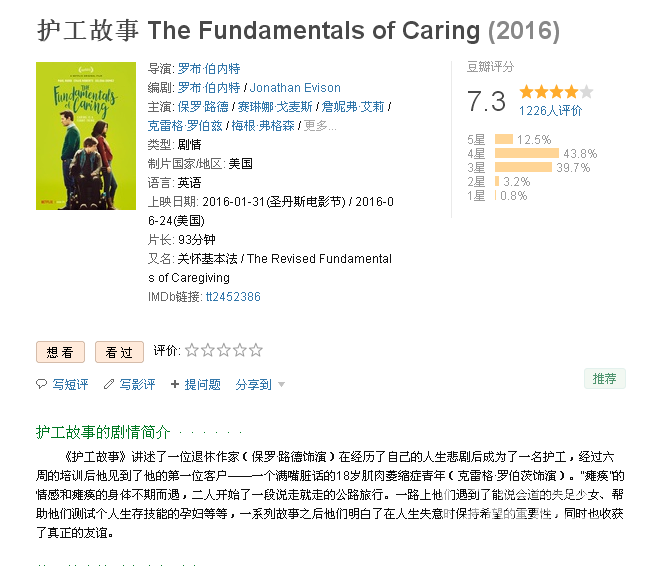Open IMDb link tt2452386

click(233, 296)
